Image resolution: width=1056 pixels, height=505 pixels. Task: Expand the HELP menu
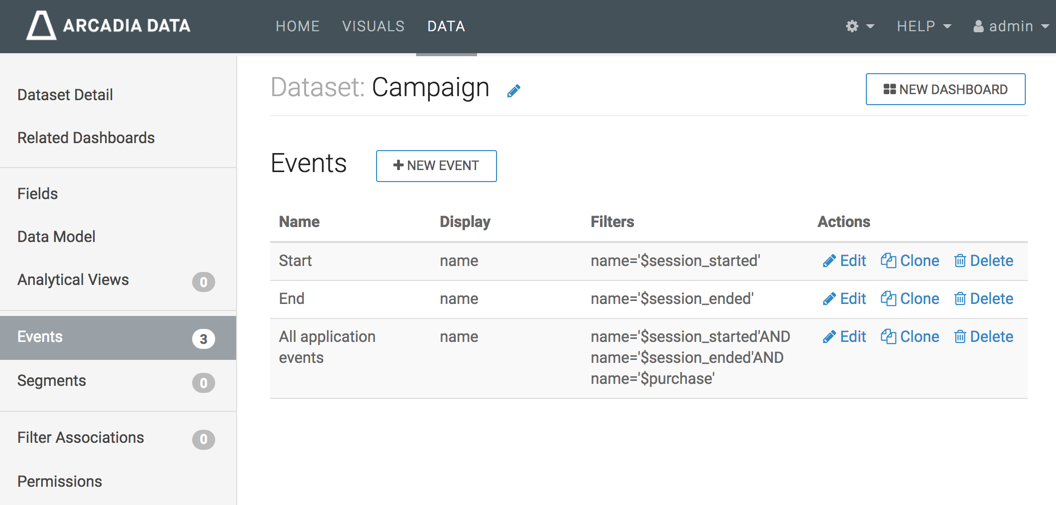(x=923, y=27)
